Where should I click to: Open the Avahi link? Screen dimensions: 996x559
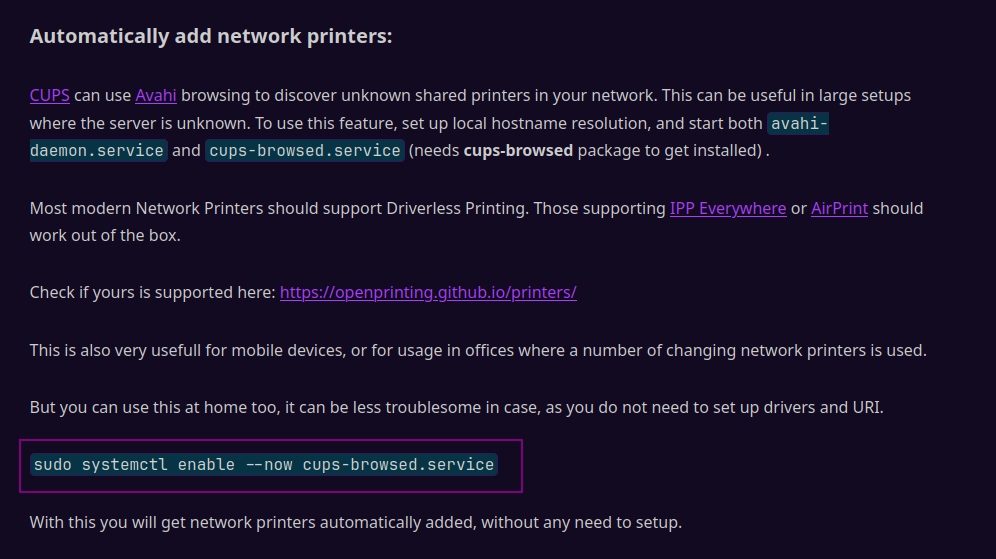click(156, 95)
